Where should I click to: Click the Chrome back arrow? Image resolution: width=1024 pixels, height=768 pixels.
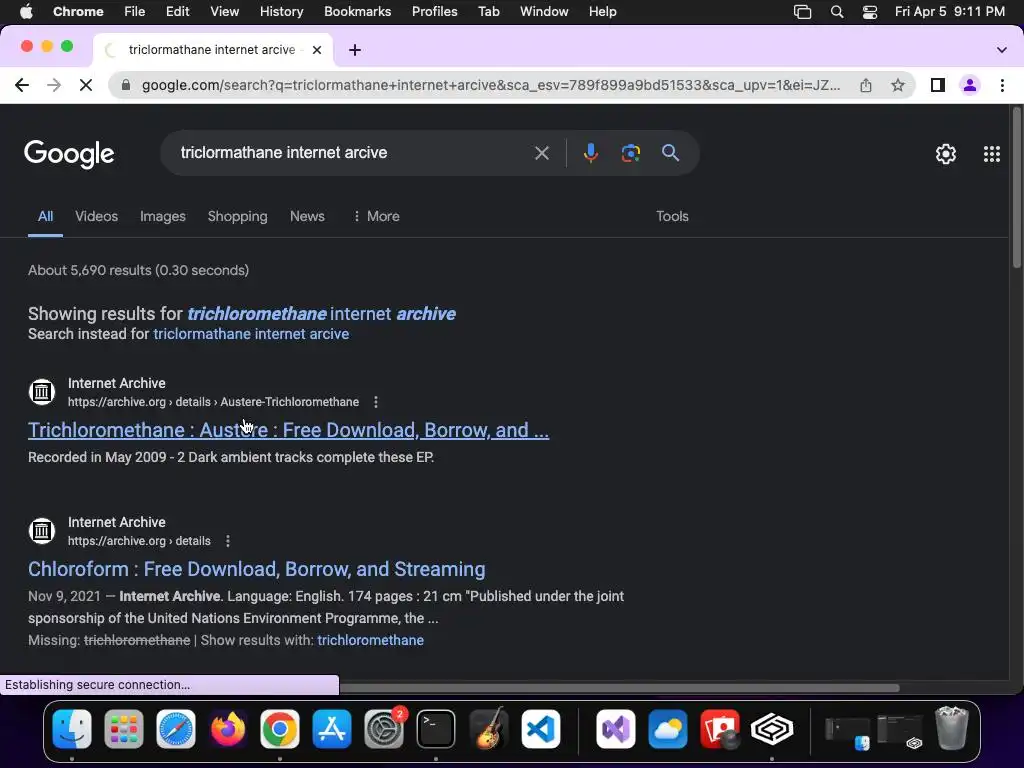(22, 85)
